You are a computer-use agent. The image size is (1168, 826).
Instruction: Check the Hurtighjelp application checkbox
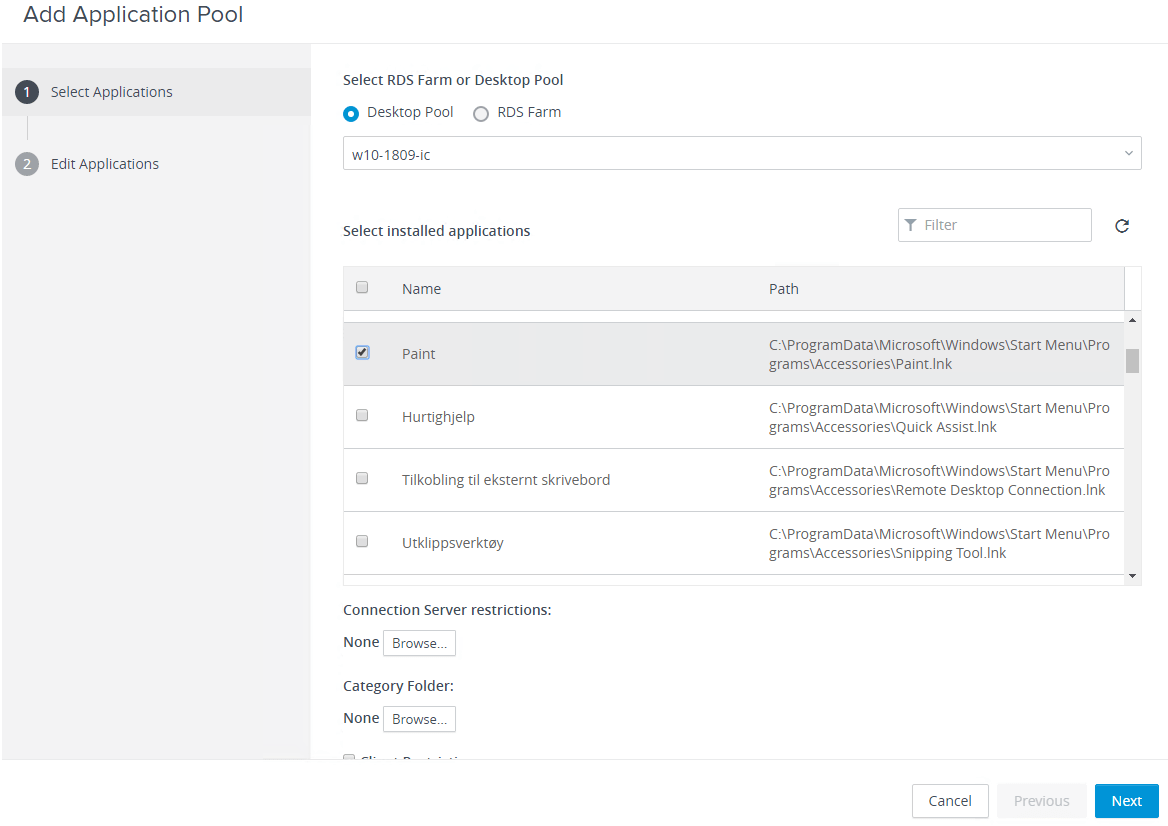362,415
